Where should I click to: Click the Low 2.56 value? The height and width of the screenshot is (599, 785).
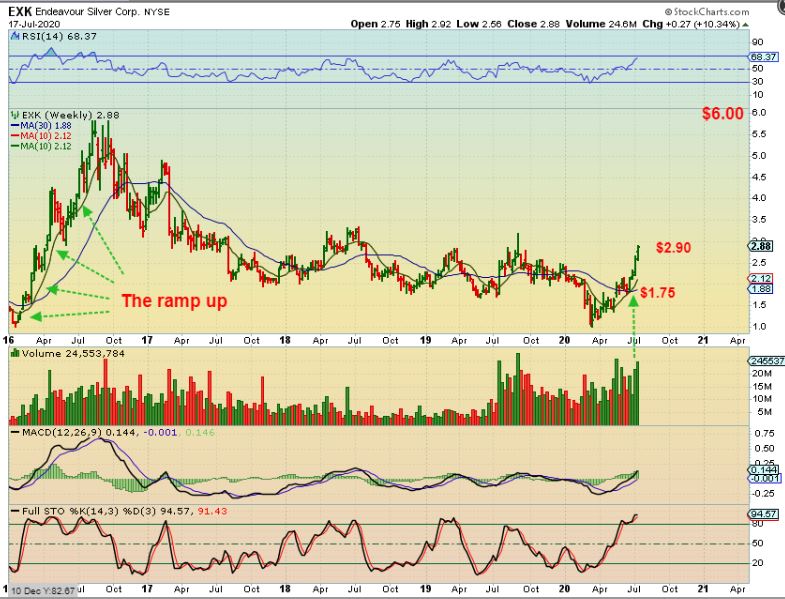tap(479, 24)
